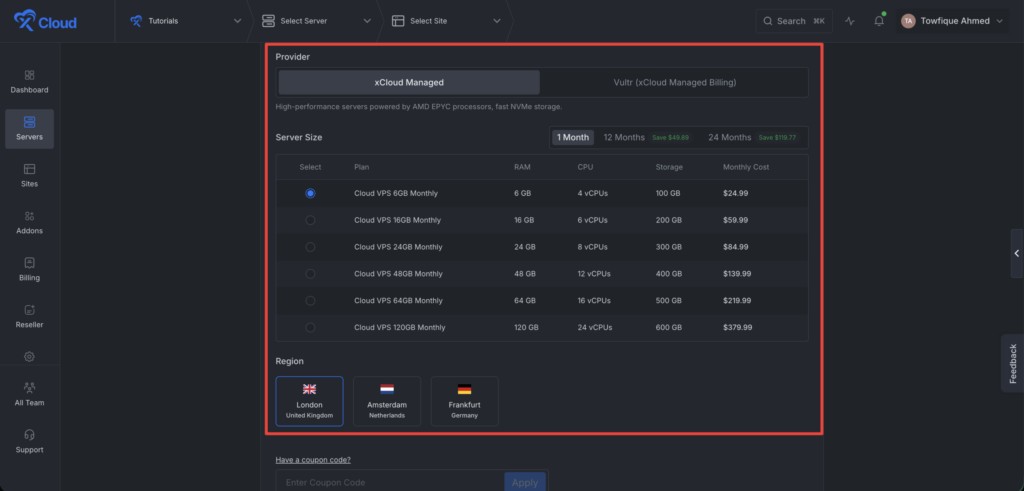Click the xCloud logo
Screen dimensions: 1024x491
coord(45,21)
